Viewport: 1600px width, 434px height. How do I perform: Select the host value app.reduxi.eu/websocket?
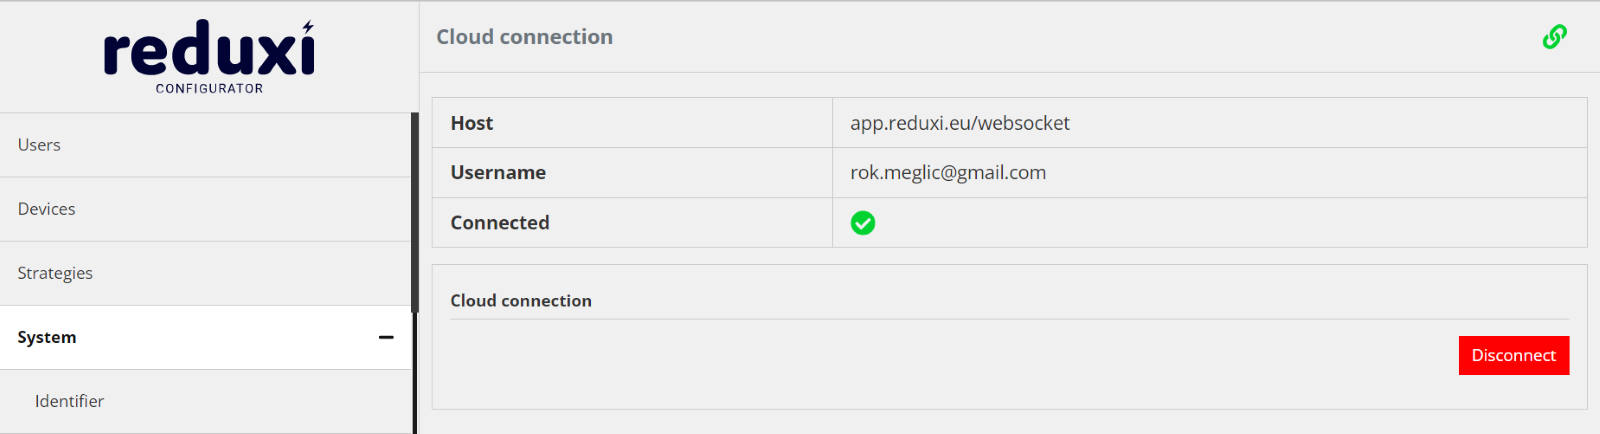click(x=960, y=123)
